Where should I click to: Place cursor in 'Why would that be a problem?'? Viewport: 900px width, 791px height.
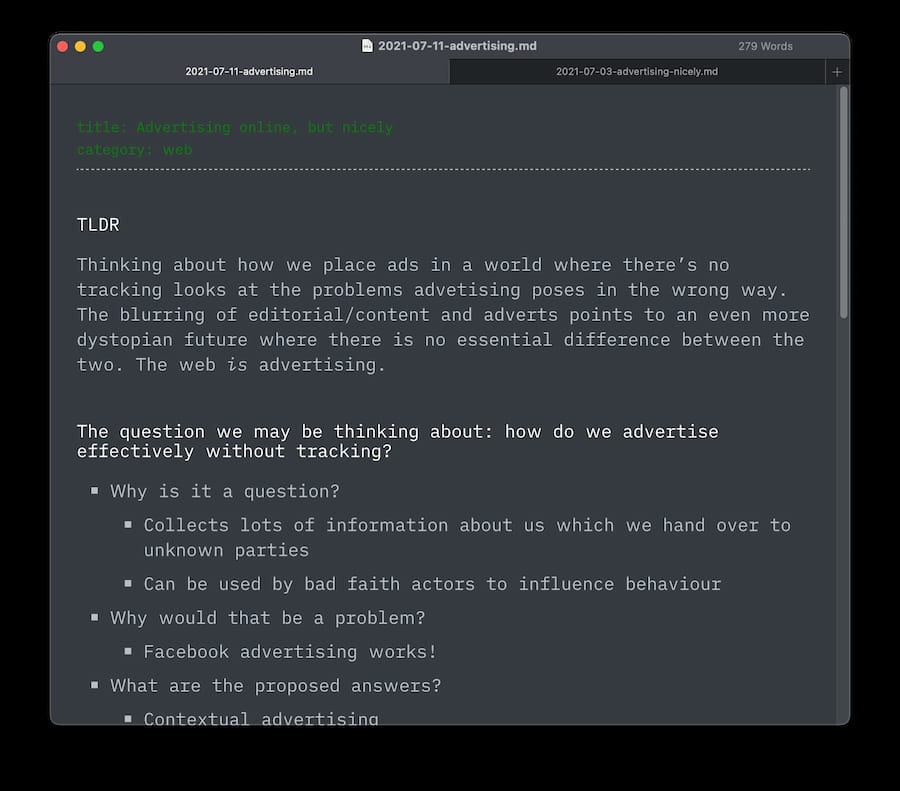pos(268,618)
